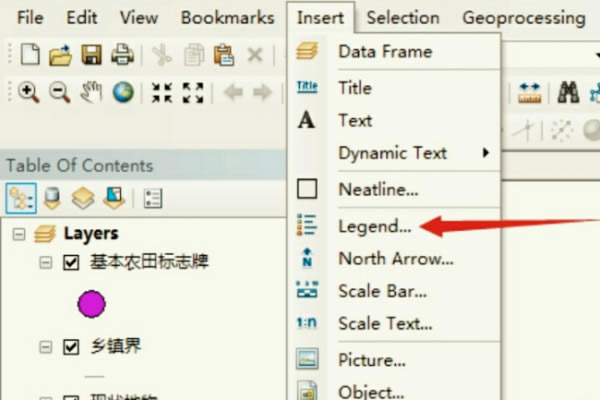Collapse the 基本农田标志牌 layer symbol
Image resolution: width=600 pixels, height=400 pixels.
[x=46, y=263]
